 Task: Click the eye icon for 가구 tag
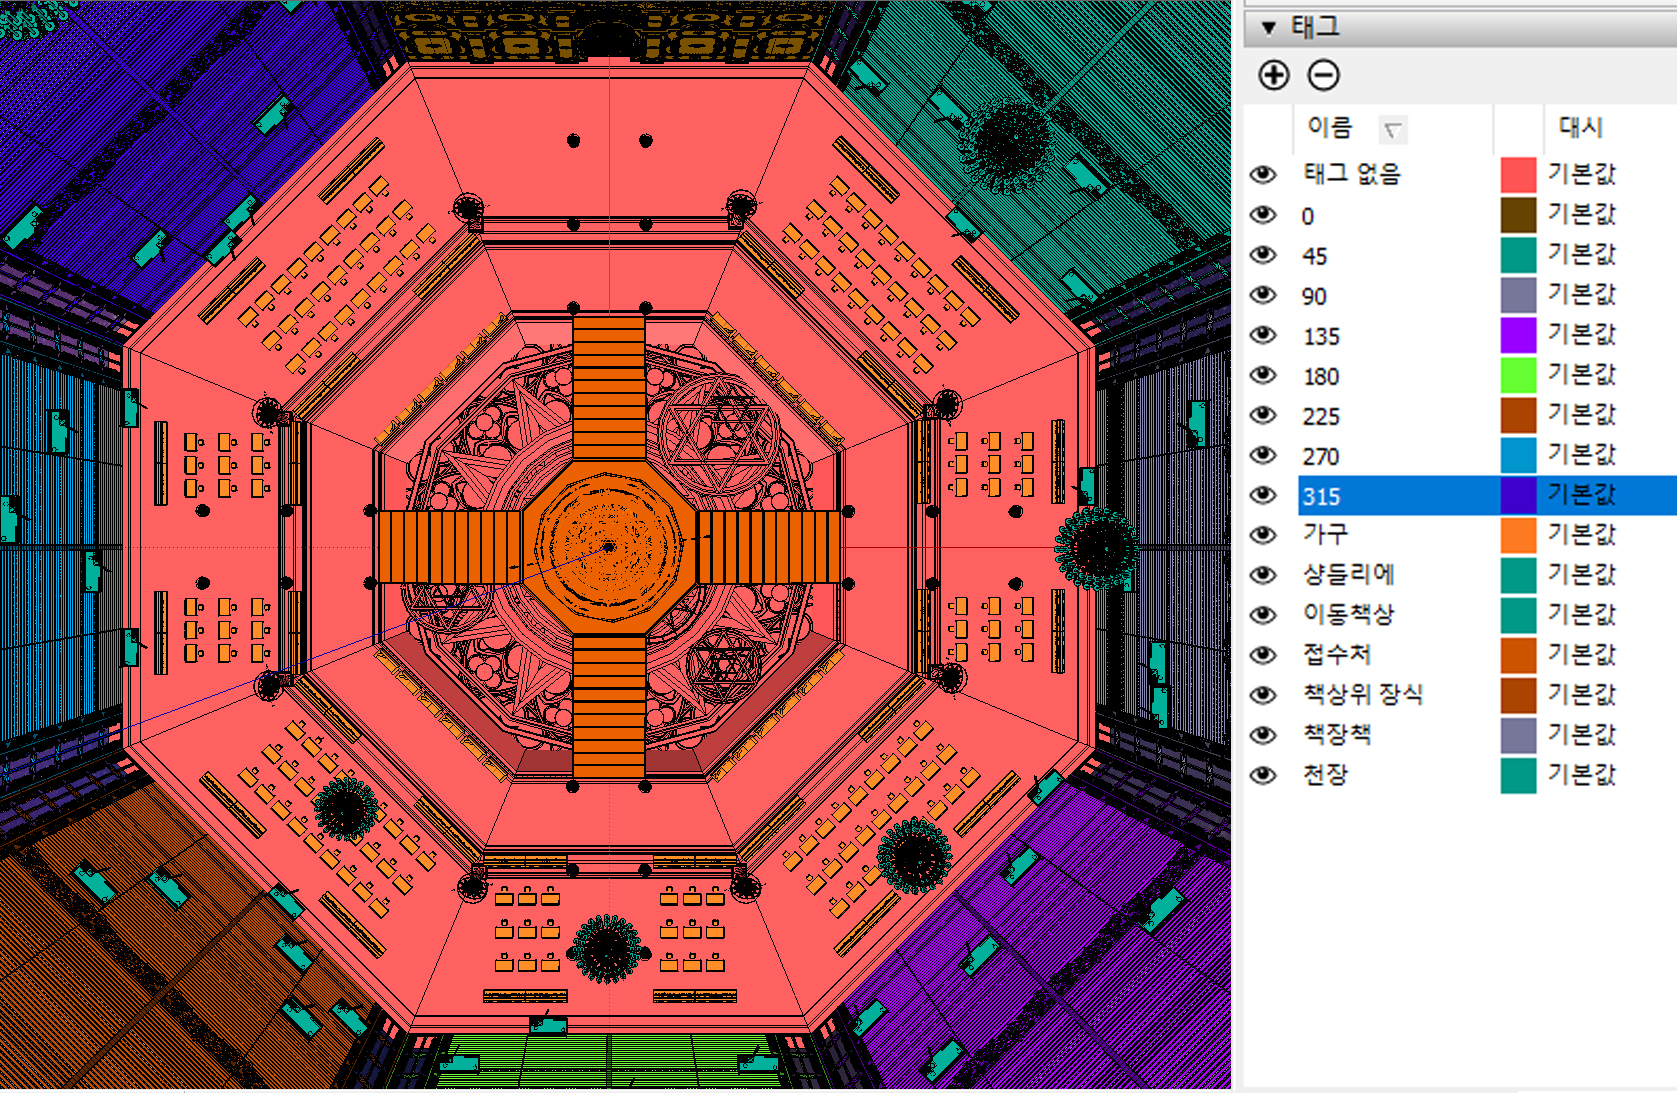click(x=1263, y=535)
